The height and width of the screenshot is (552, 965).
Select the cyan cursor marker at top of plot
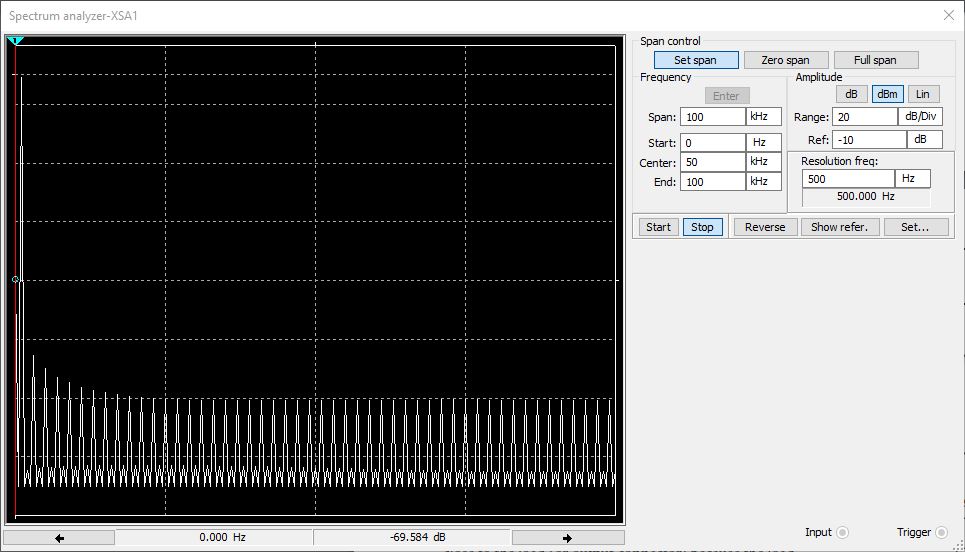coord(15,41)
